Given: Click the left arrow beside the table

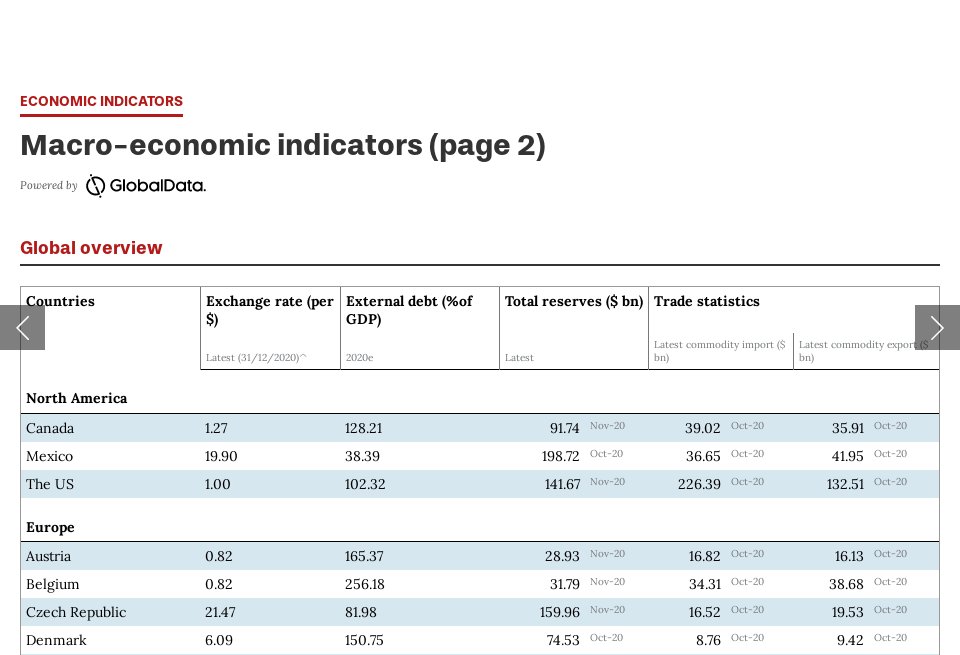Looking at the screenshot, I should coord(22,327).
